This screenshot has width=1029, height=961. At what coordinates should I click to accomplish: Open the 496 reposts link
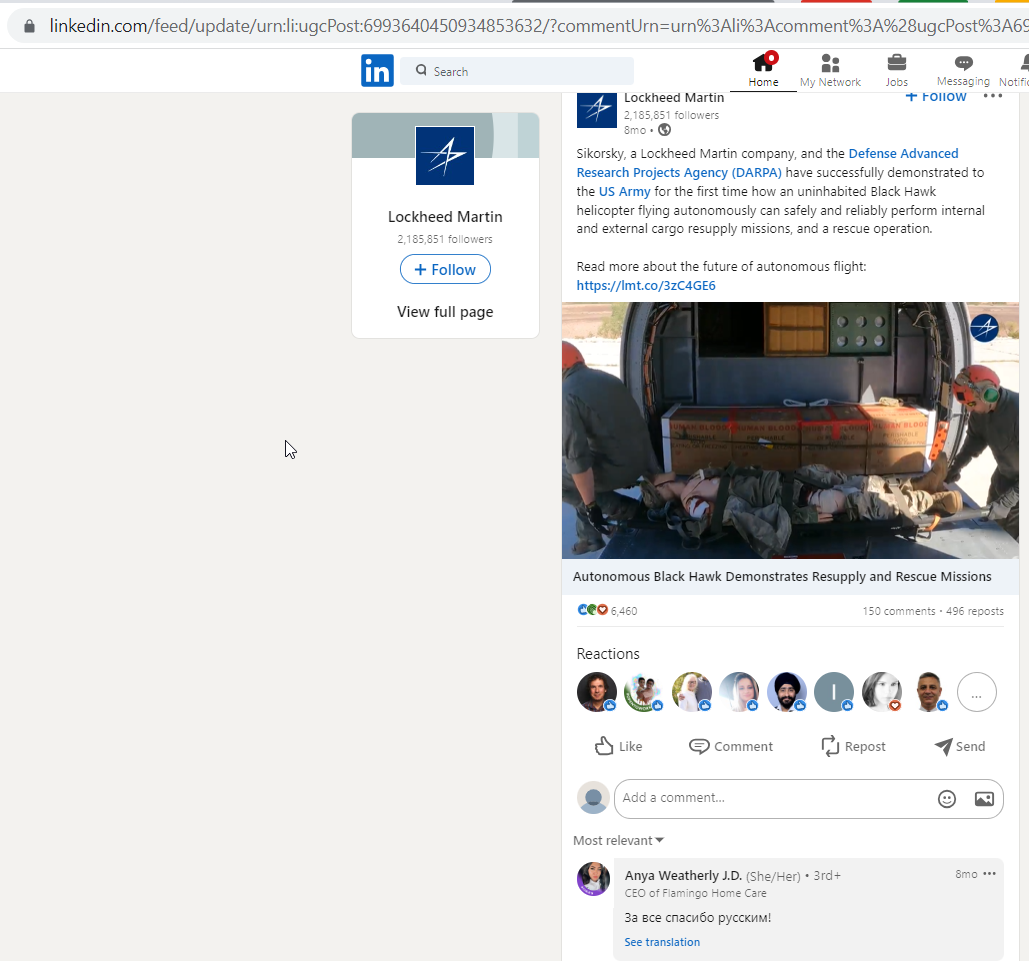975,611
